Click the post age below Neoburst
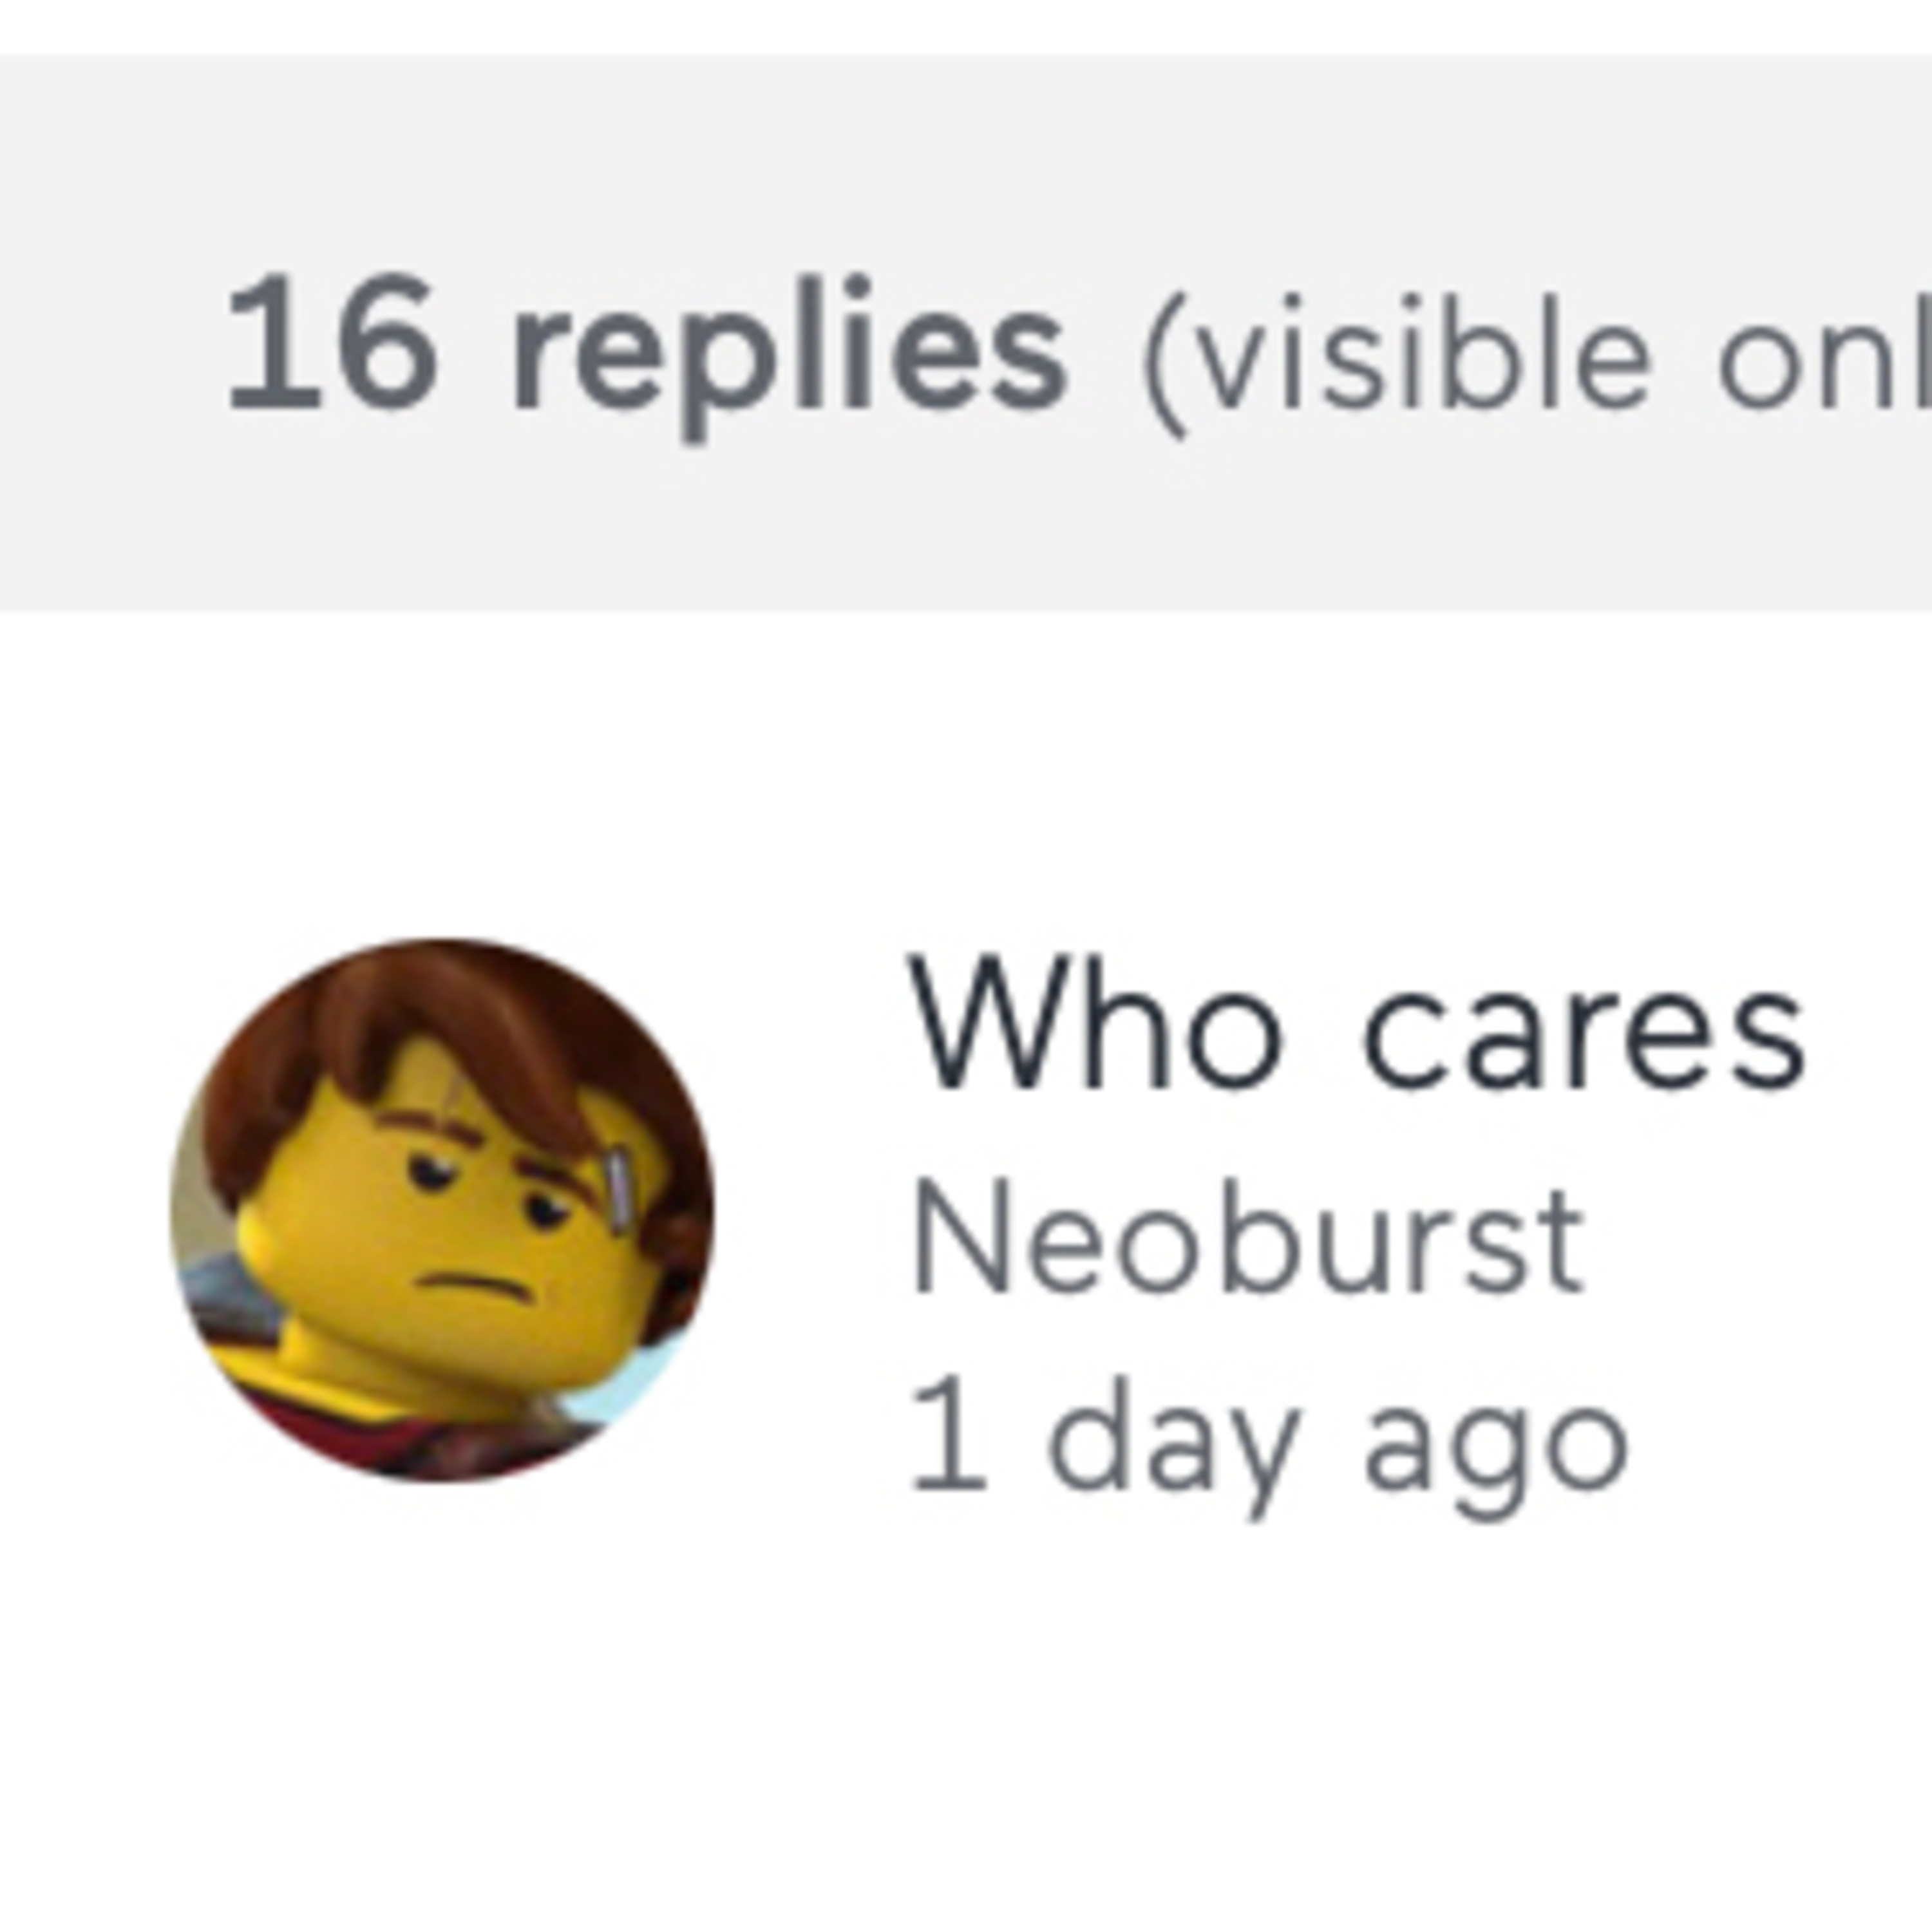This screenshot has width=1932, height=1932. (x=1268, y=1440)
